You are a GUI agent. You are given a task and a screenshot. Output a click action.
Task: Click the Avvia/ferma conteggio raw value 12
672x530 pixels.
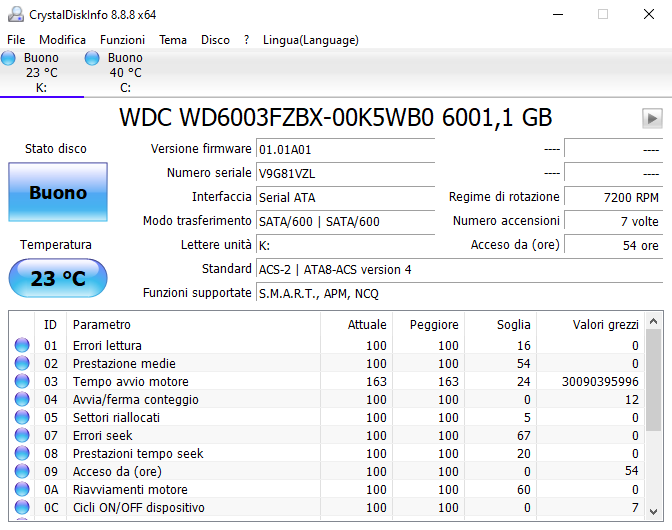click(x=632, y=399)
